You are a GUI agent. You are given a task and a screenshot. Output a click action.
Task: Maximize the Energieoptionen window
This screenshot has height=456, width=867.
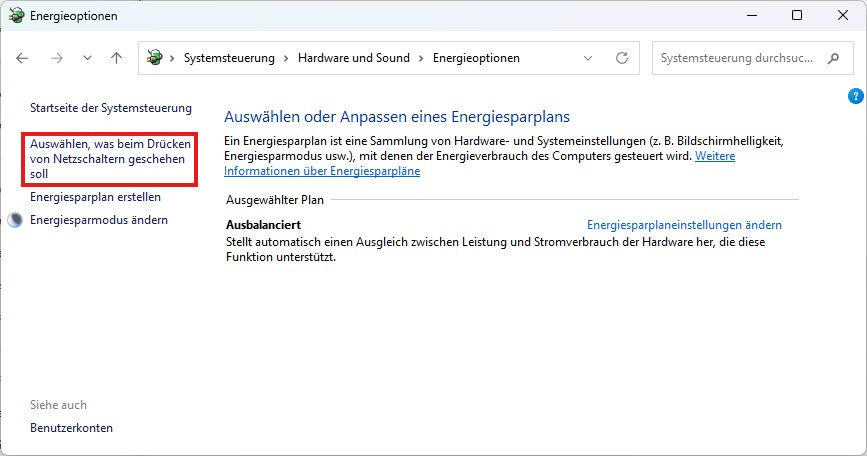(x=797, y=15)
